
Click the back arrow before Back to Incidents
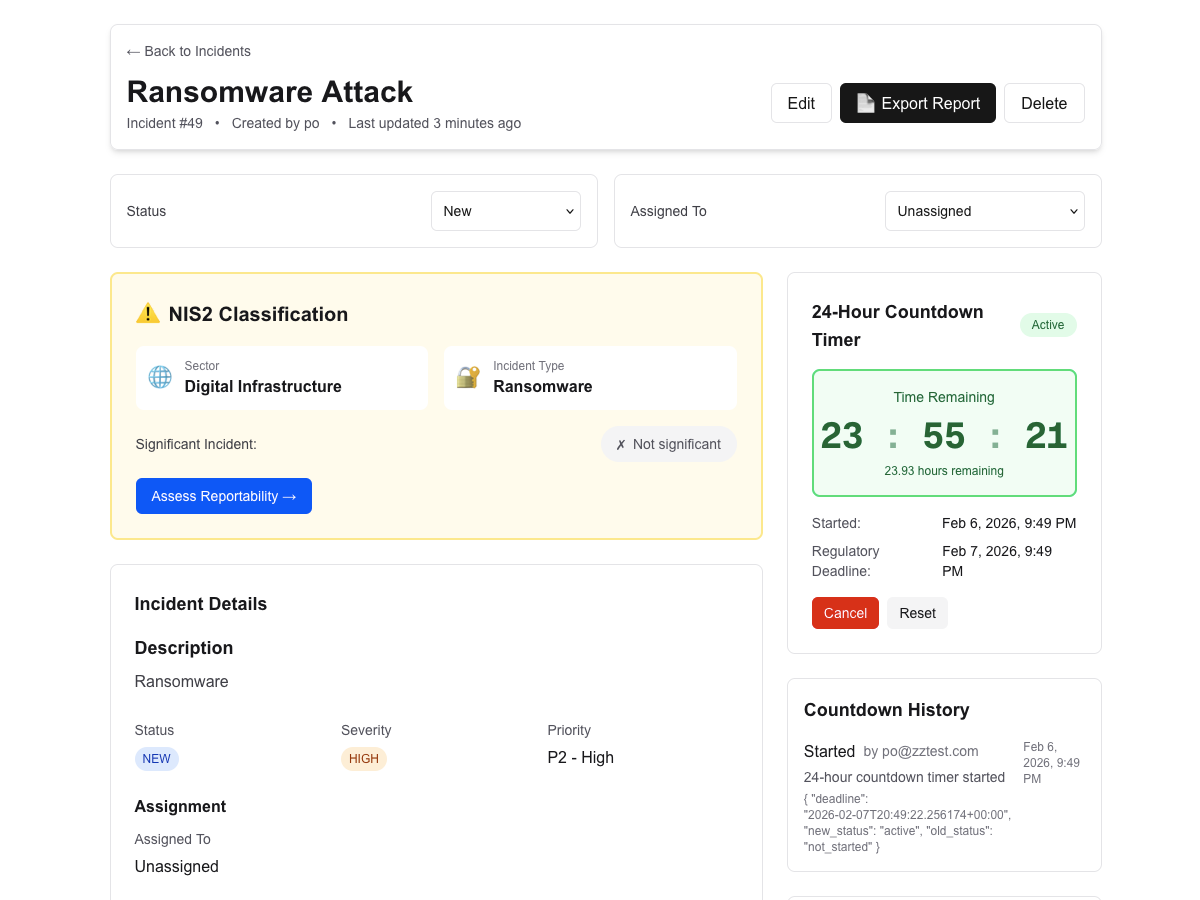point(131,51)
